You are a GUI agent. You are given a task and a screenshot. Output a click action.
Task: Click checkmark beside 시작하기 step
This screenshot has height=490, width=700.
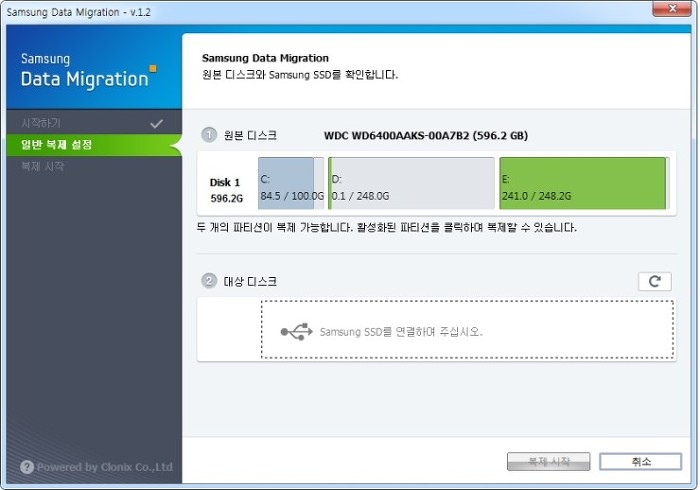(x=156, y=124)
